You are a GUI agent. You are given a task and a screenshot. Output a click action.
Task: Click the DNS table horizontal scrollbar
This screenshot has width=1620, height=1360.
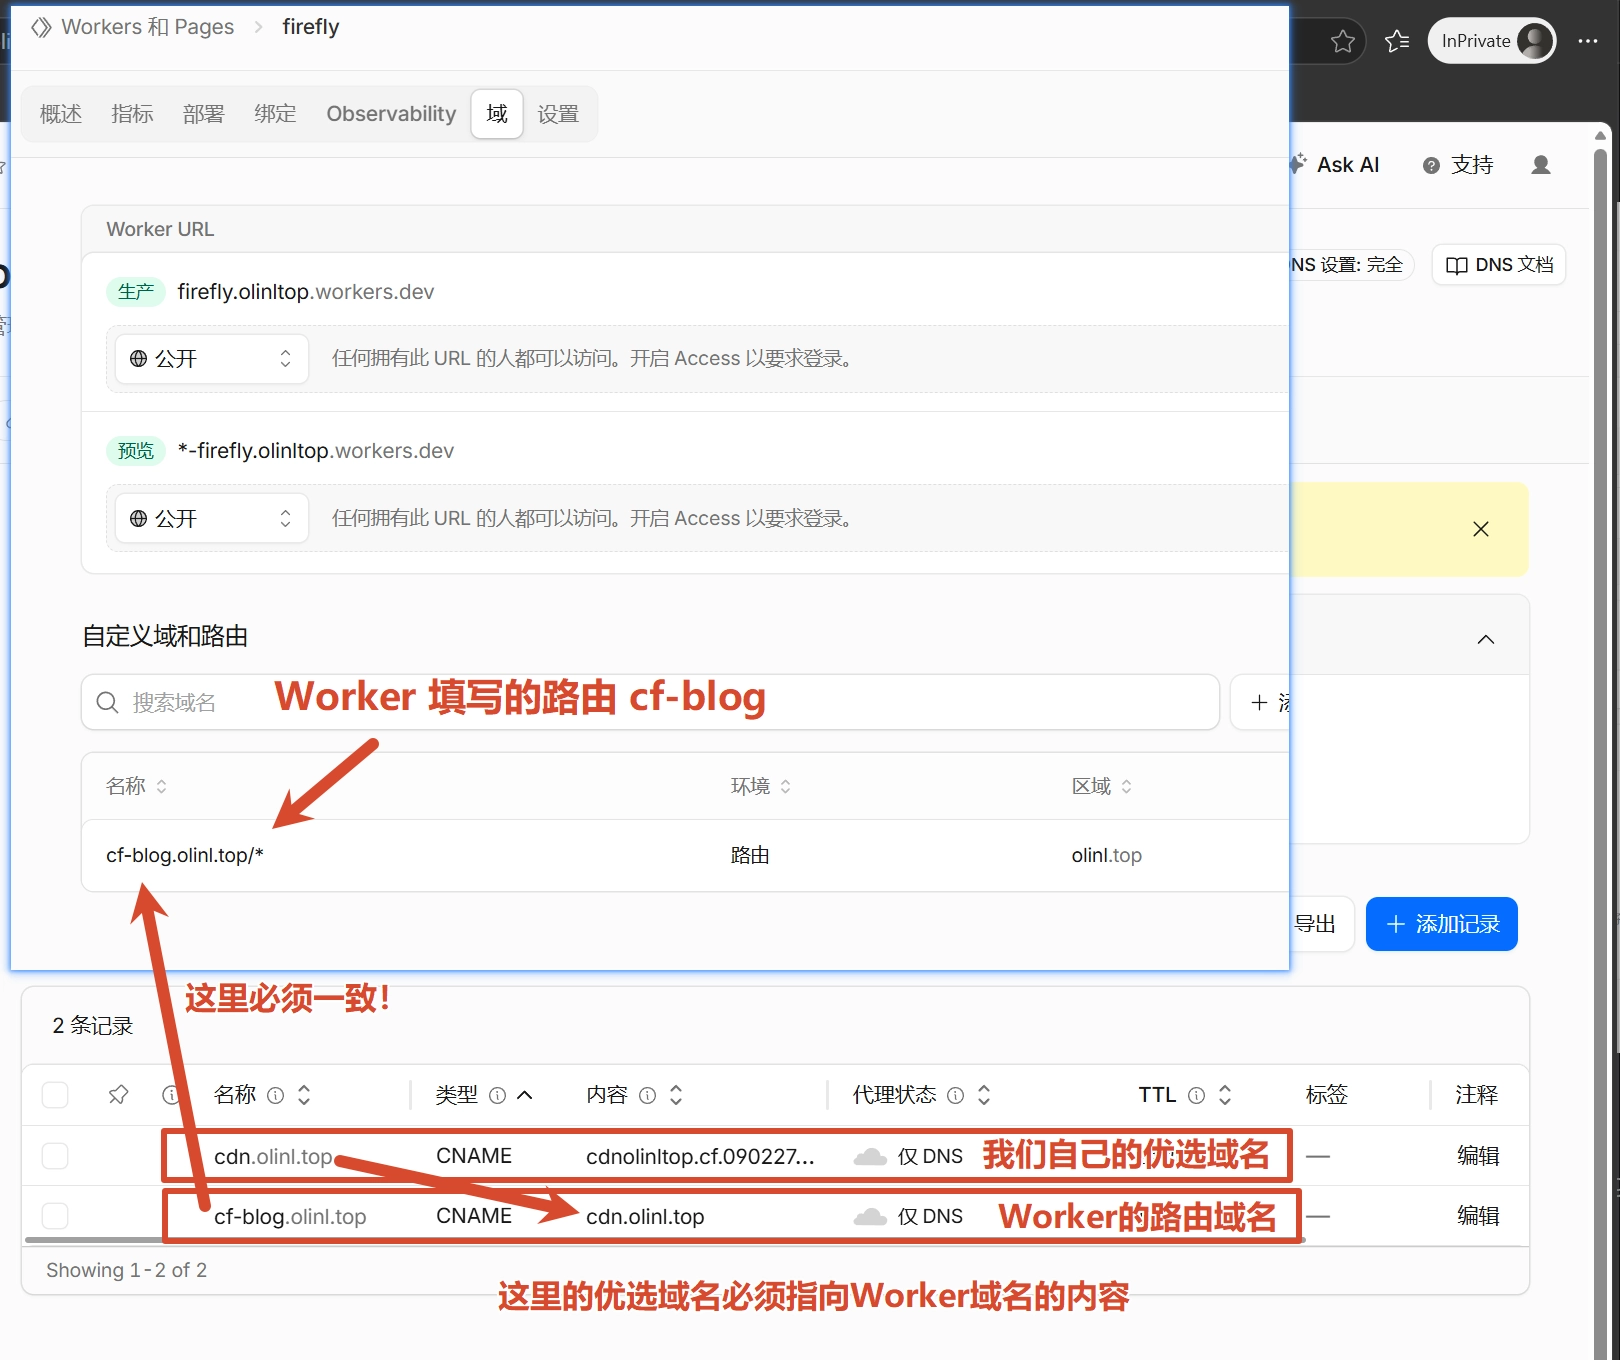pyautogui.click(x=664, y=1241)
